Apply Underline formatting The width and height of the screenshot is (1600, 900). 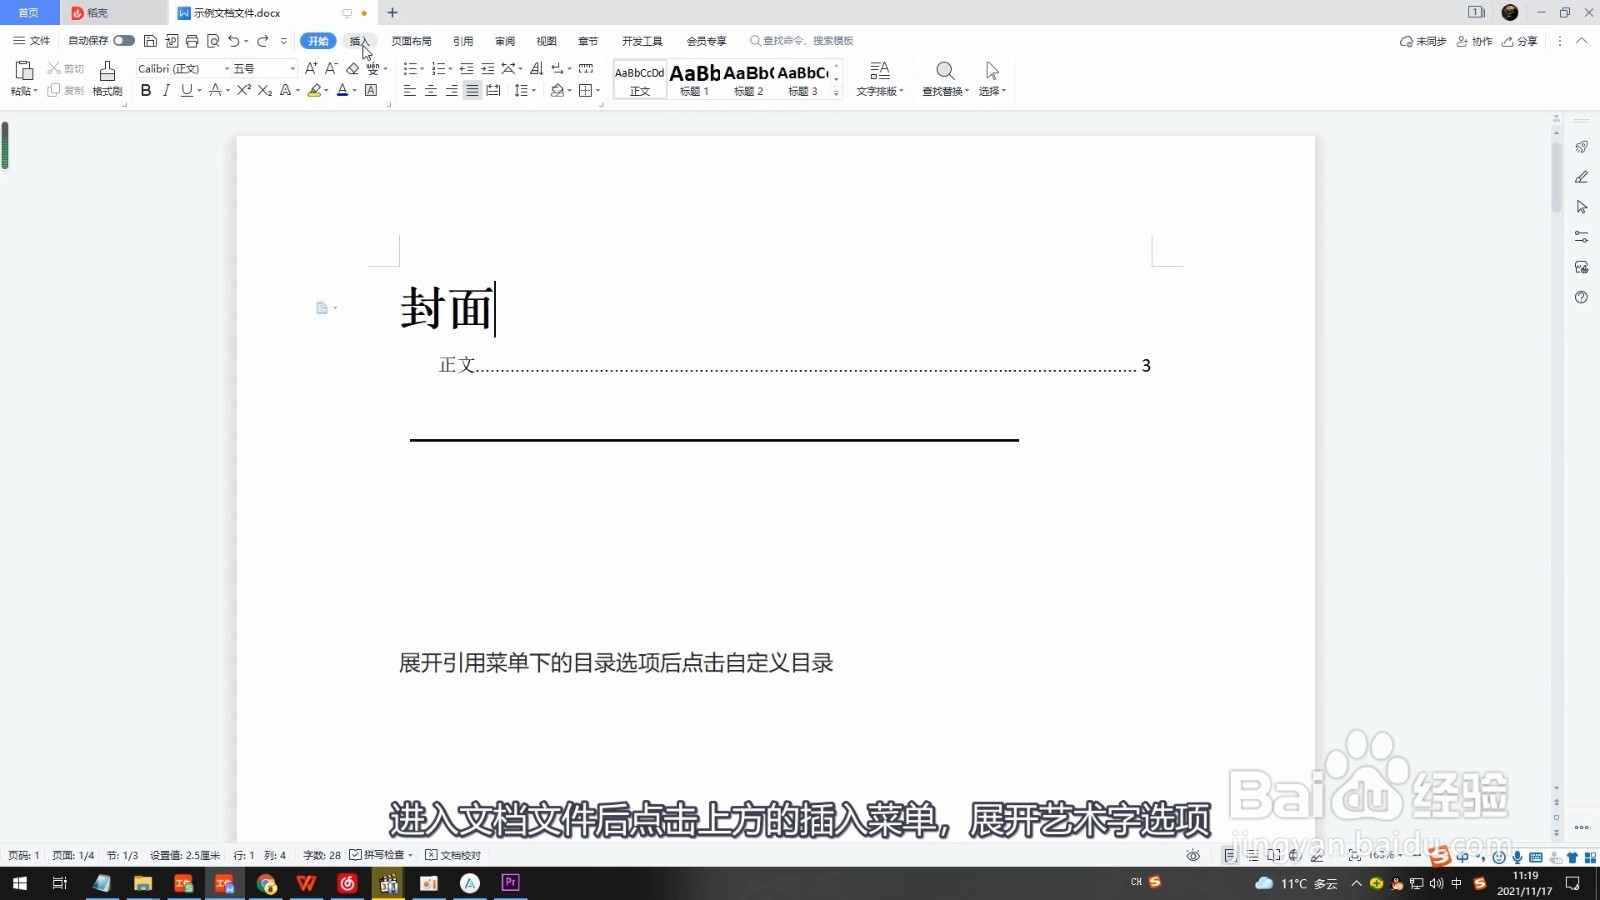[x=186, y=90]
